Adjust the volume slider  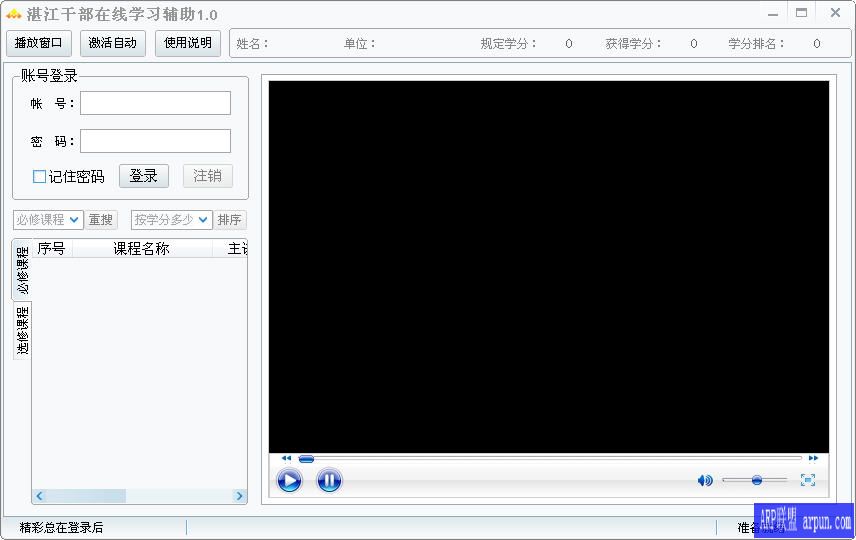pos(756,481)
